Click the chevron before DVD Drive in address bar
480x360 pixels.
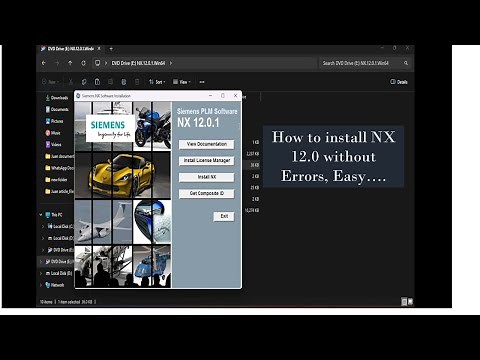pyautogui.click(x=106, y=63)
